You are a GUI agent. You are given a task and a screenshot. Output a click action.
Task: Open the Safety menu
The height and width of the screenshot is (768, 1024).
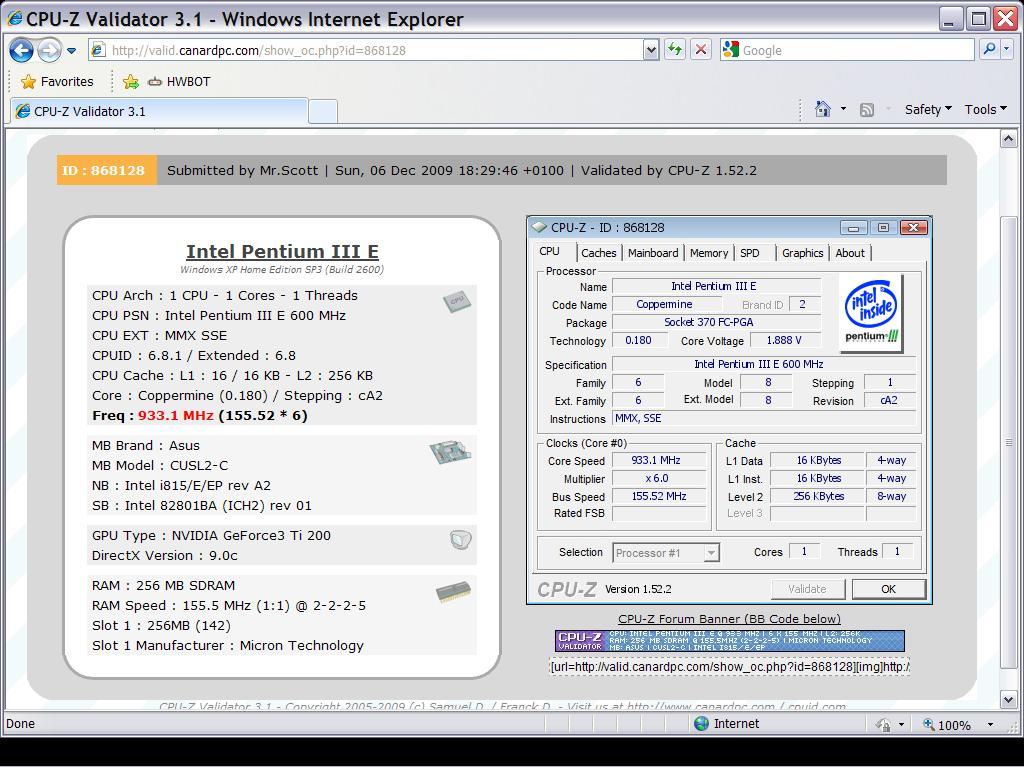pyautogui.click(x=928, y=110)
